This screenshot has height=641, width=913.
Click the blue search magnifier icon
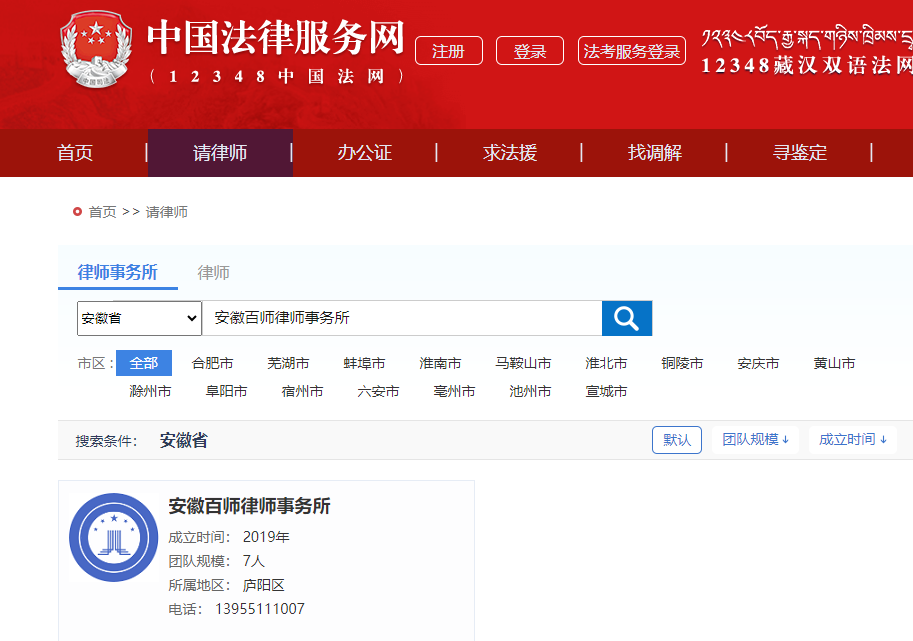coord(625,317)
